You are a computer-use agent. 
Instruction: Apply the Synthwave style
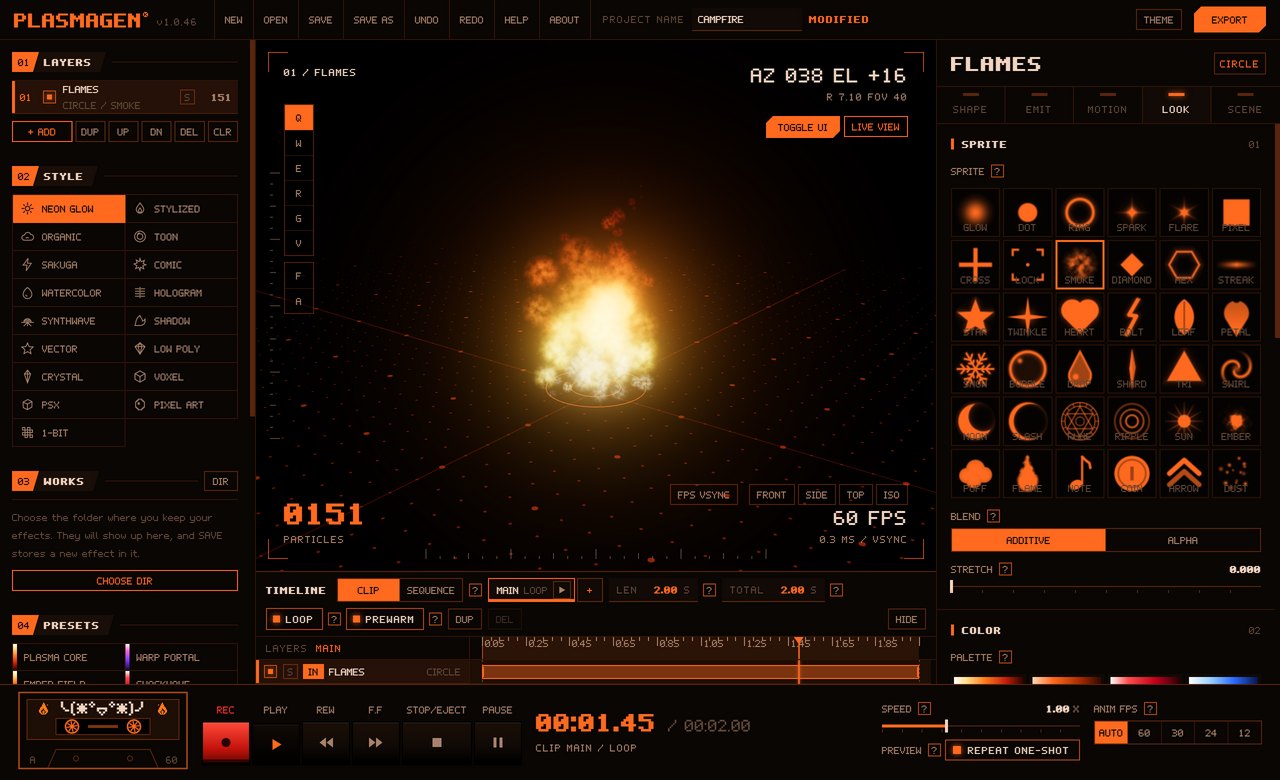click(x=69, y=321)
